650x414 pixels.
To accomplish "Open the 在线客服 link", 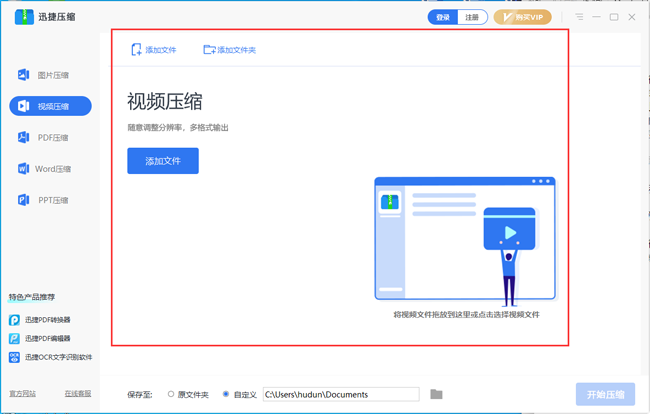I will click(78, 393).
